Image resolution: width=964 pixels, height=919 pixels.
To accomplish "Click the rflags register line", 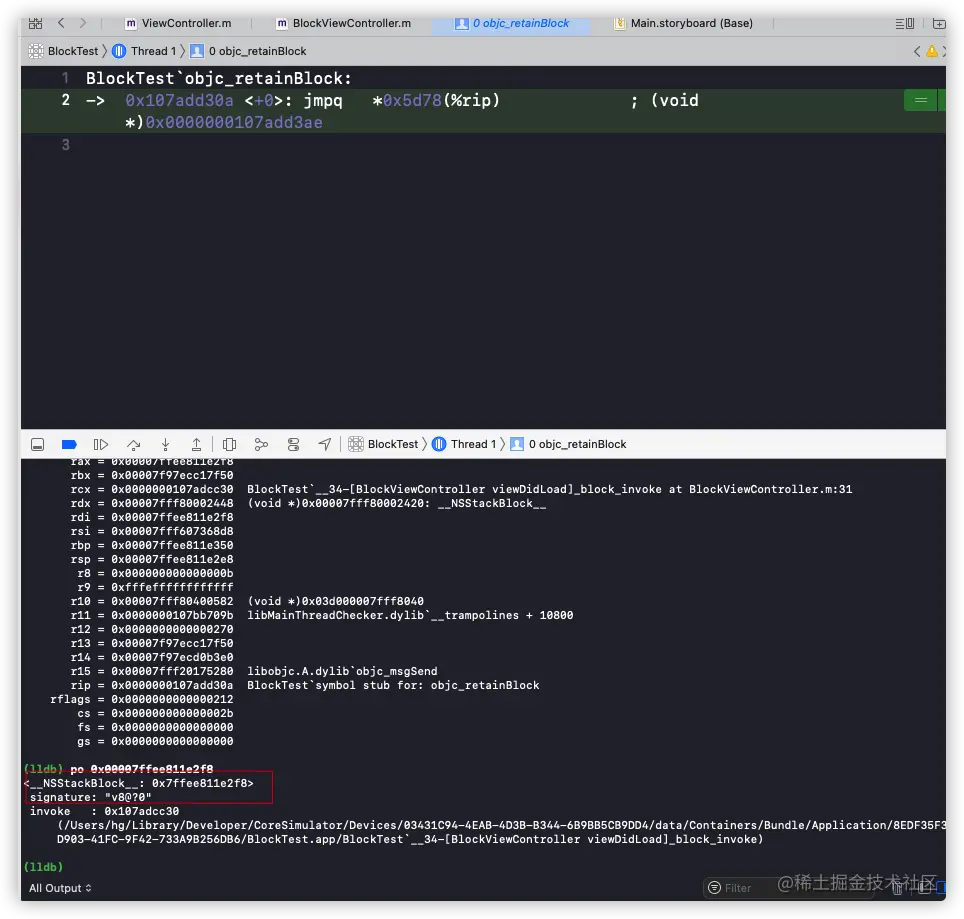I will click(x=142, y=700).
